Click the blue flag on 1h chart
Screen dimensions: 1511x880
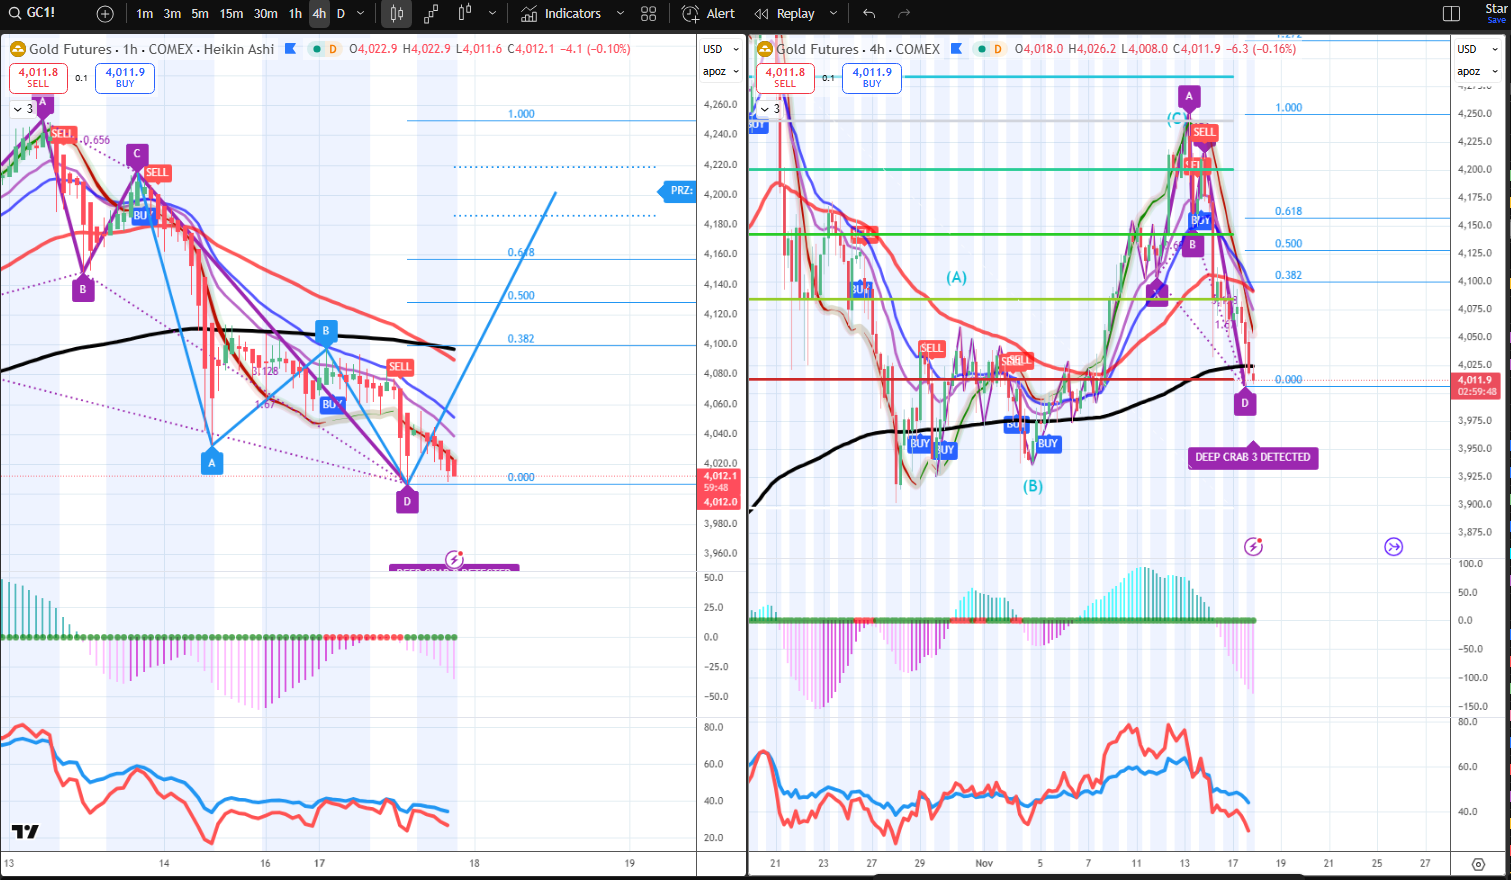290,48
